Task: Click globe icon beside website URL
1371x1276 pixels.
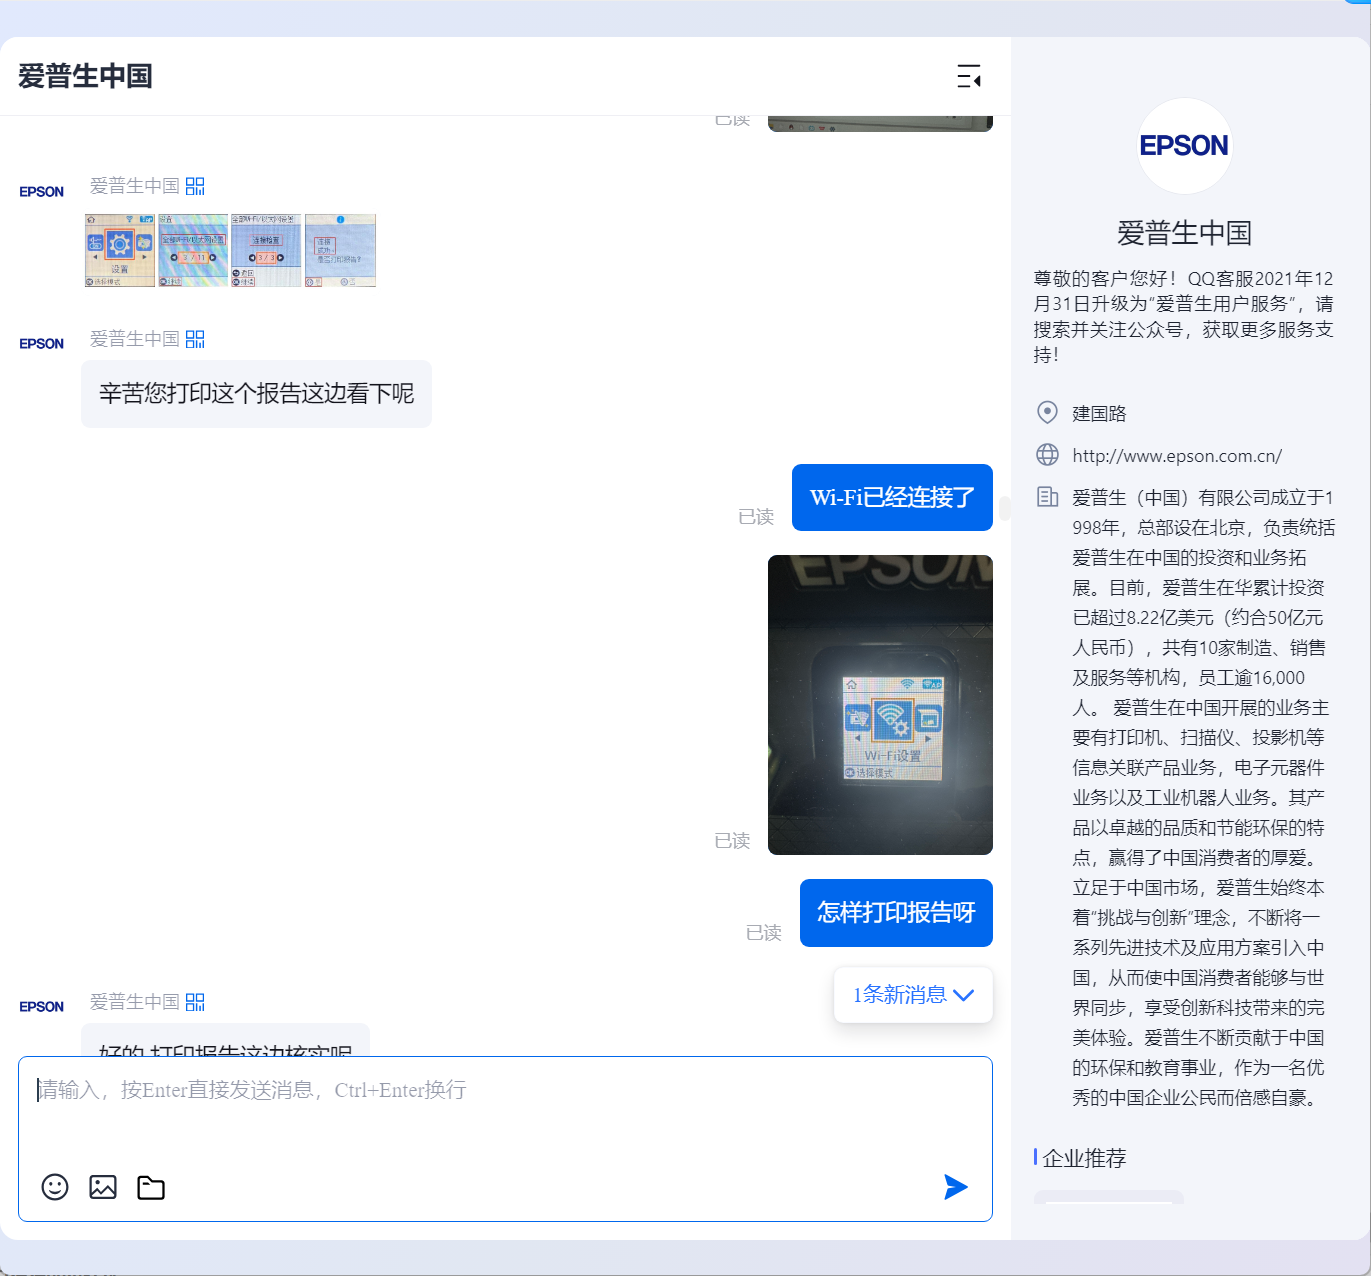Action: coord(1047,455)
